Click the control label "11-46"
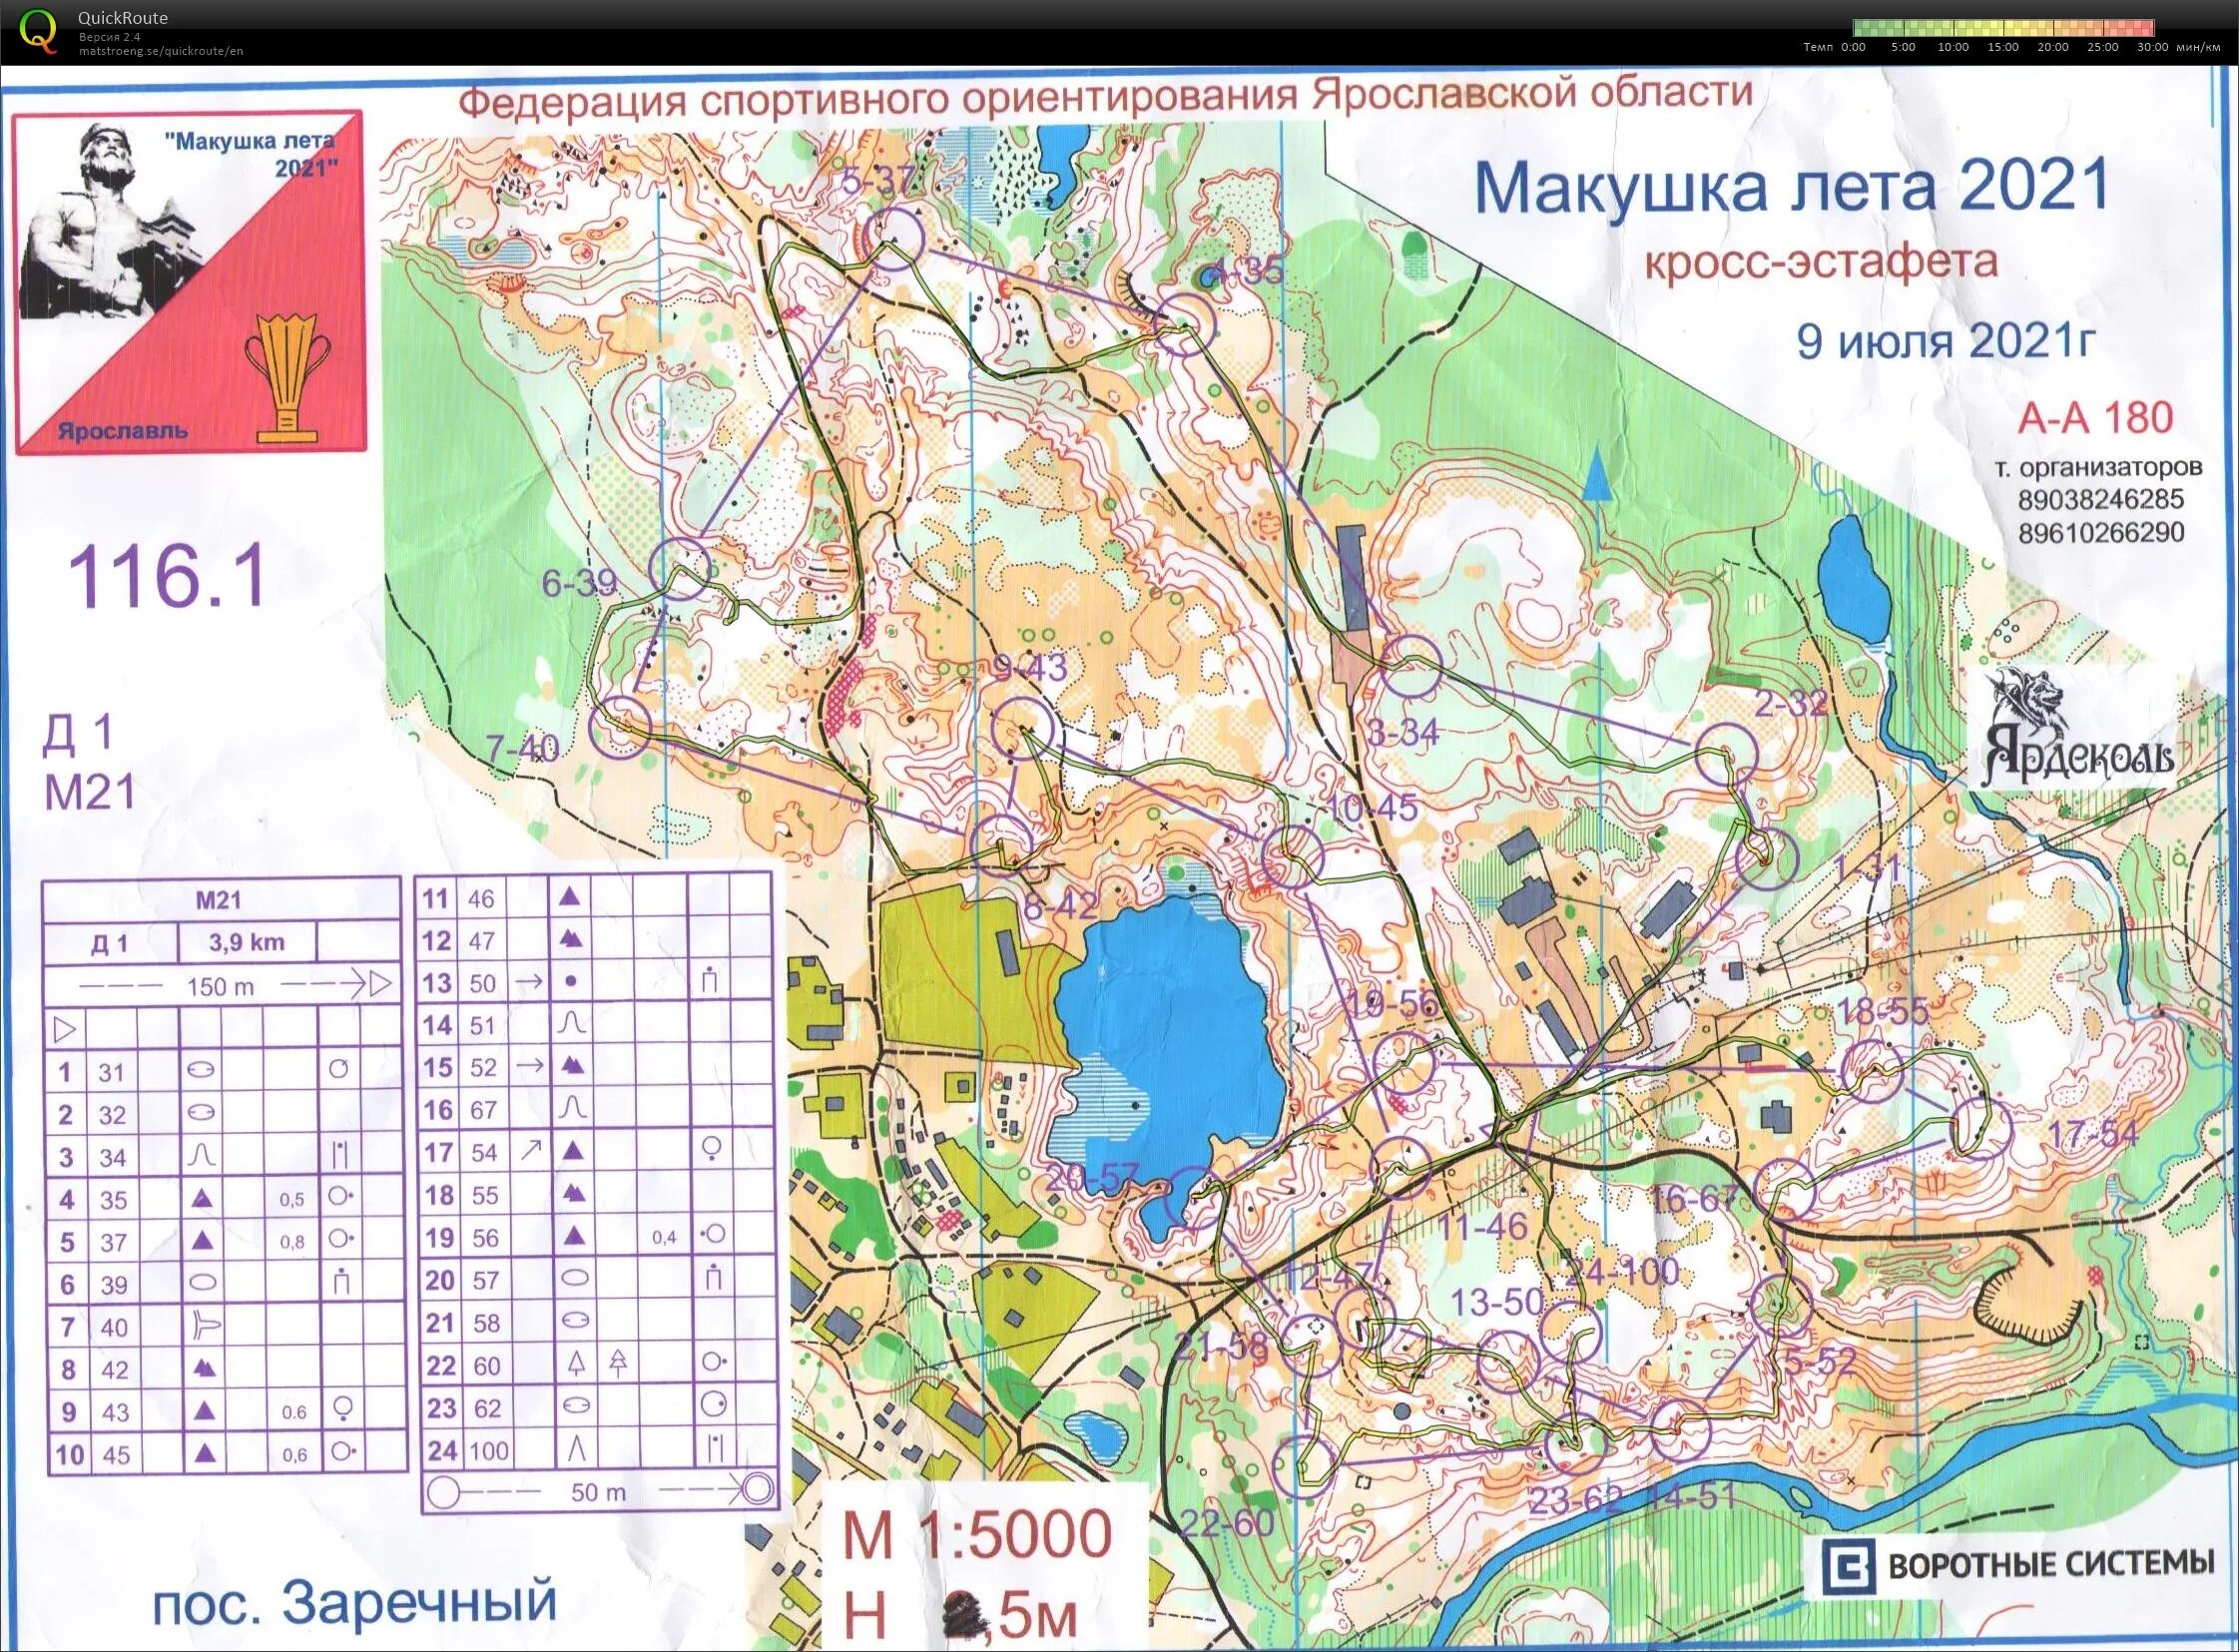The image size is (2239, 1652). 1481,1226
